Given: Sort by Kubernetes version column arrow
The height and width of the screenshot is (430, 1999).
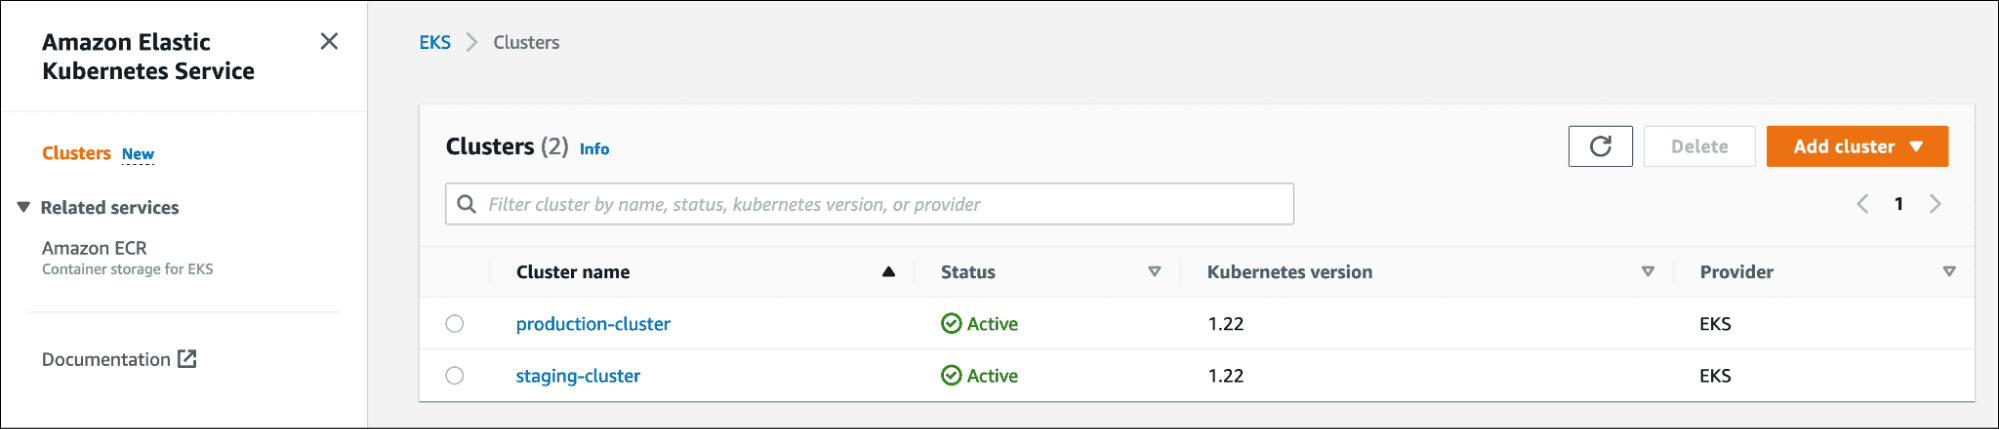Looking at the screenshot, I should [1648, 272].
